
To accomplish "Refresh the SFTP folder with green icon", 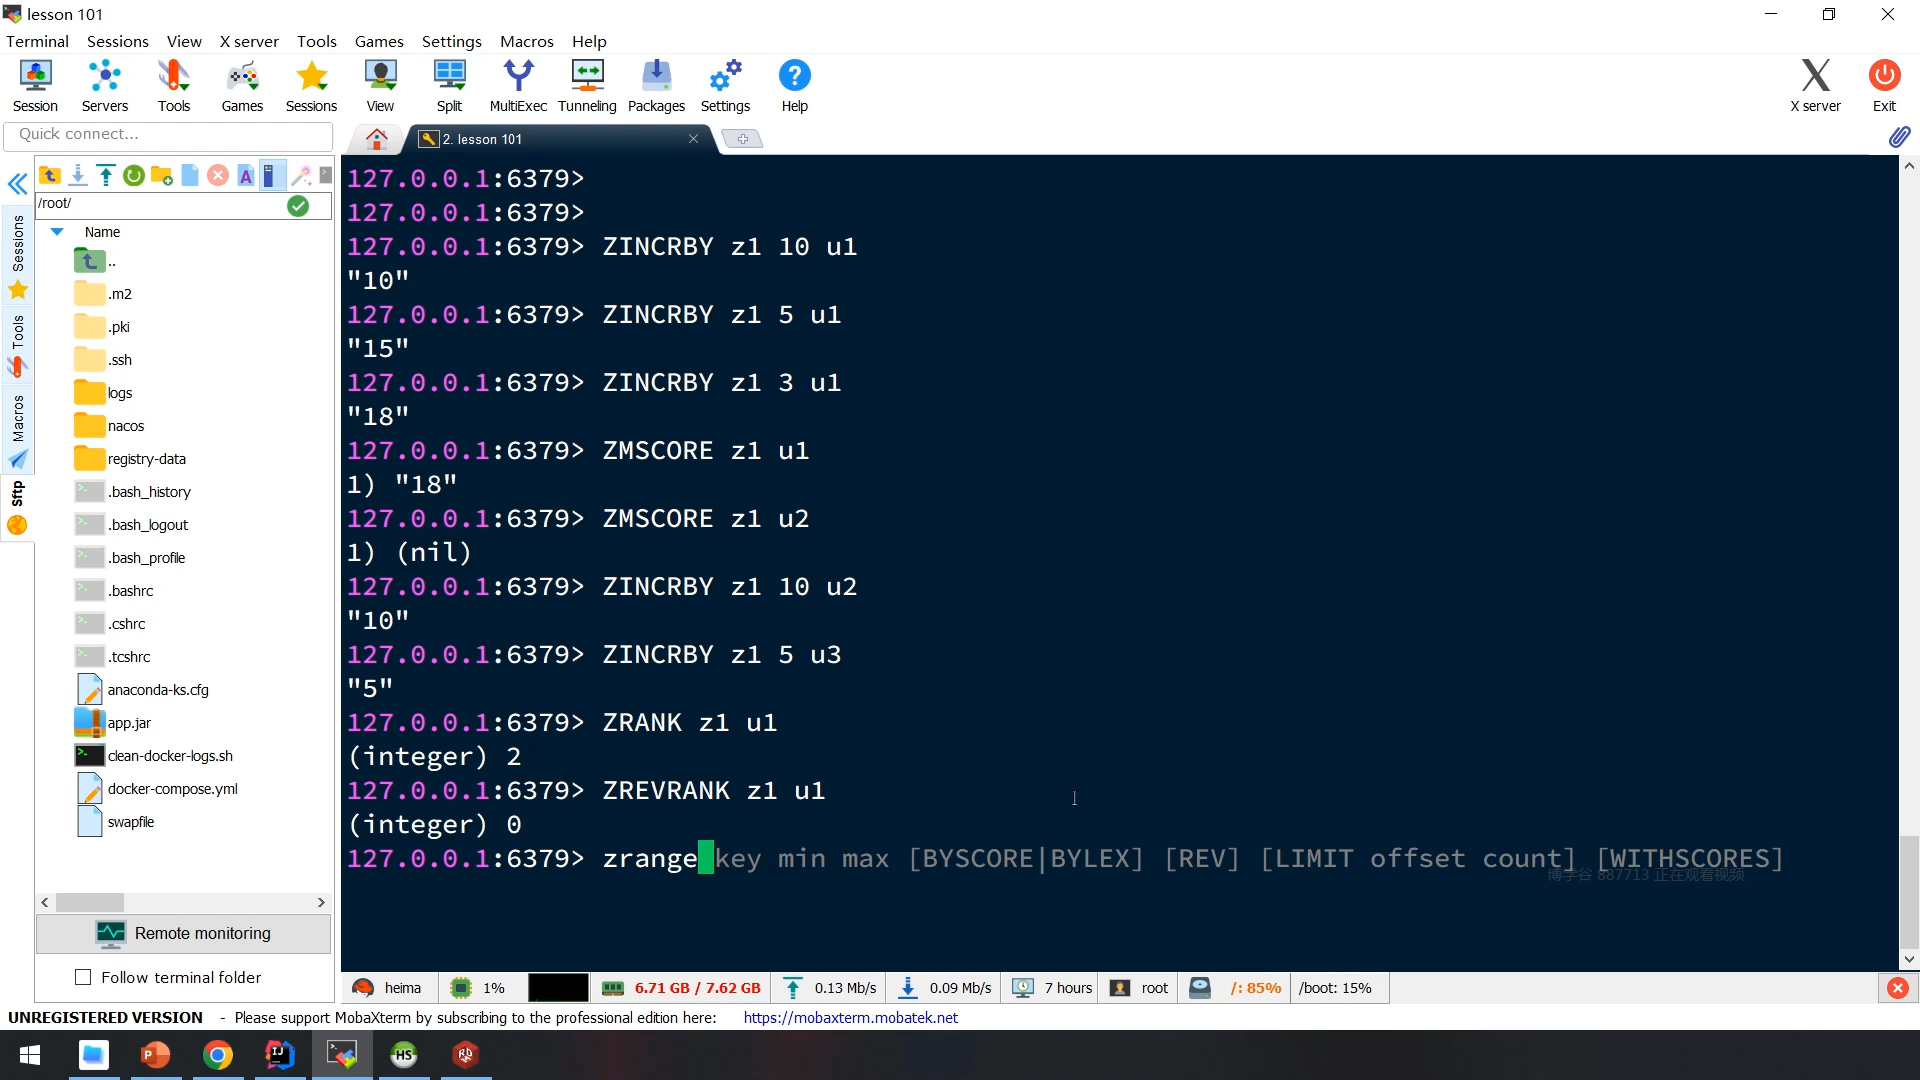I will coord(133,176).
